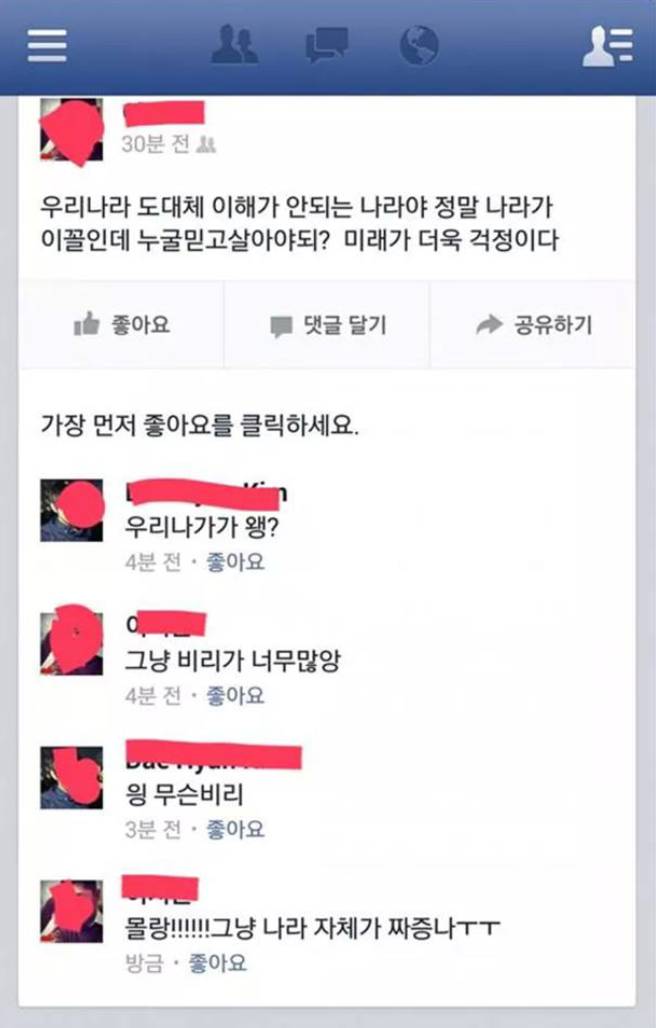656x1028 pixels.
Task: Open the messages chat bubbles icon
Action: click(326, 46)
